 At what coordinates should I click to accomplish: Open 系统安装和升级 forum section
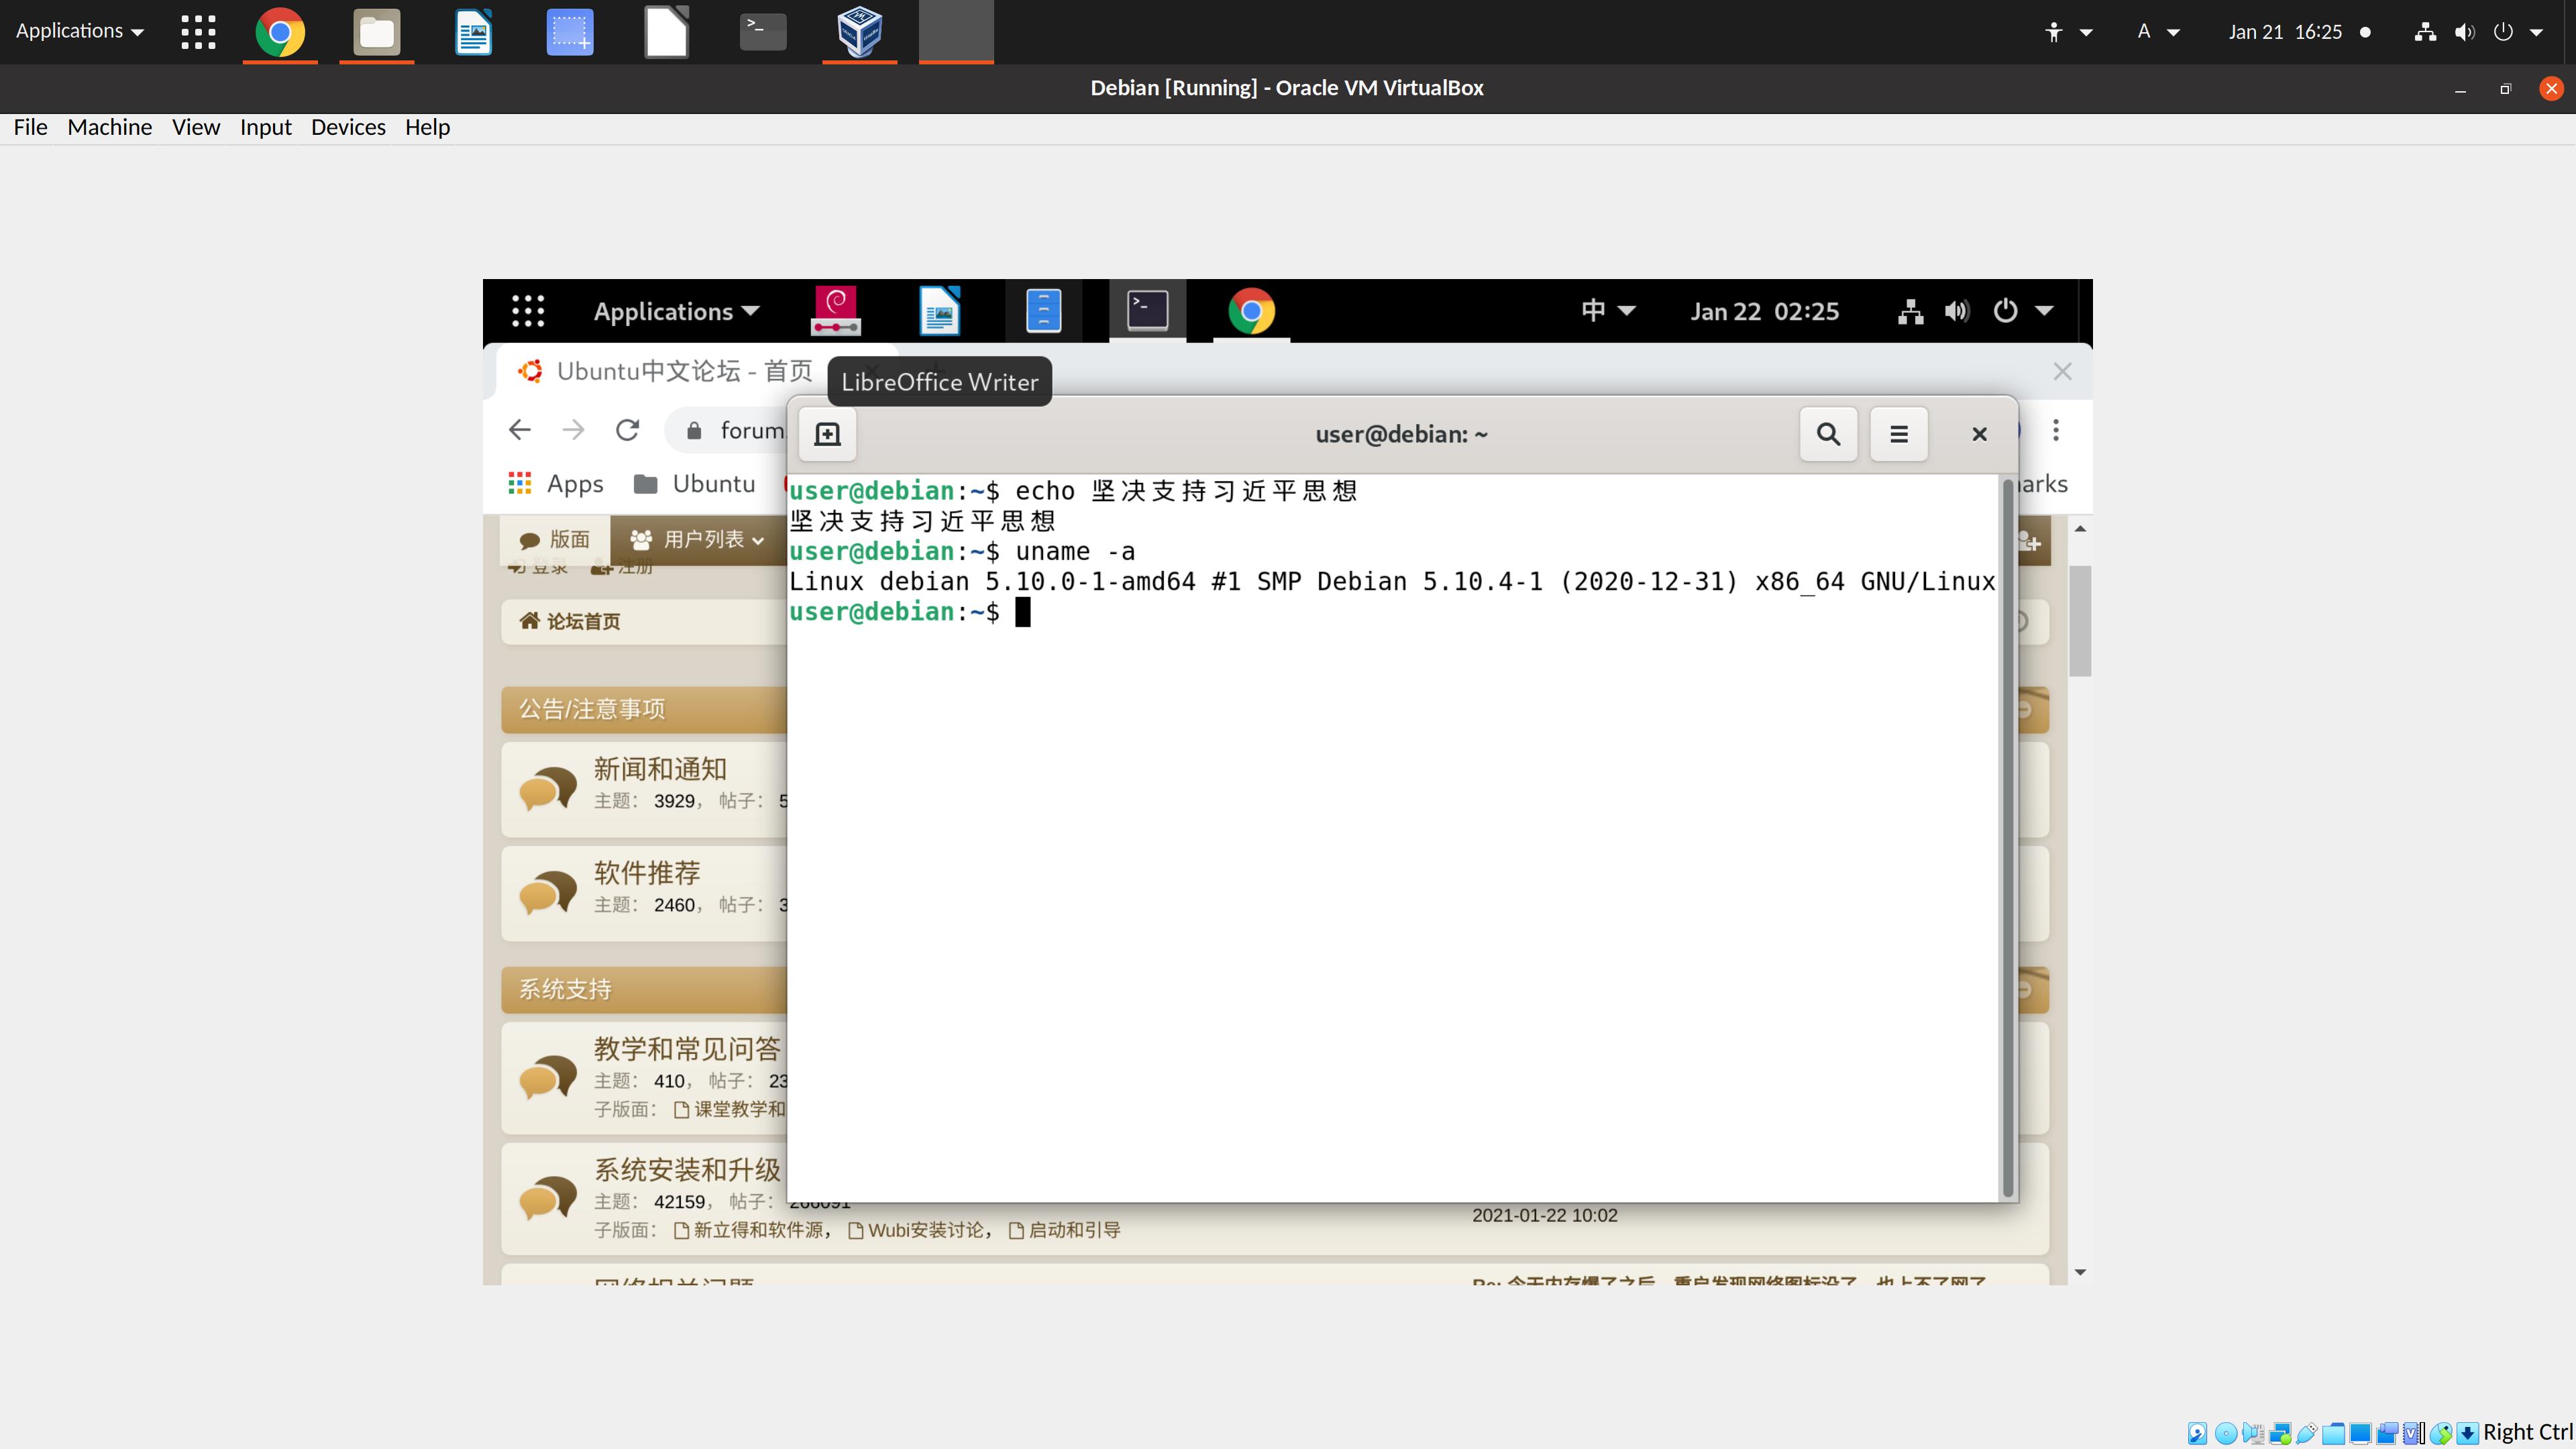[x=688, y=1170]
